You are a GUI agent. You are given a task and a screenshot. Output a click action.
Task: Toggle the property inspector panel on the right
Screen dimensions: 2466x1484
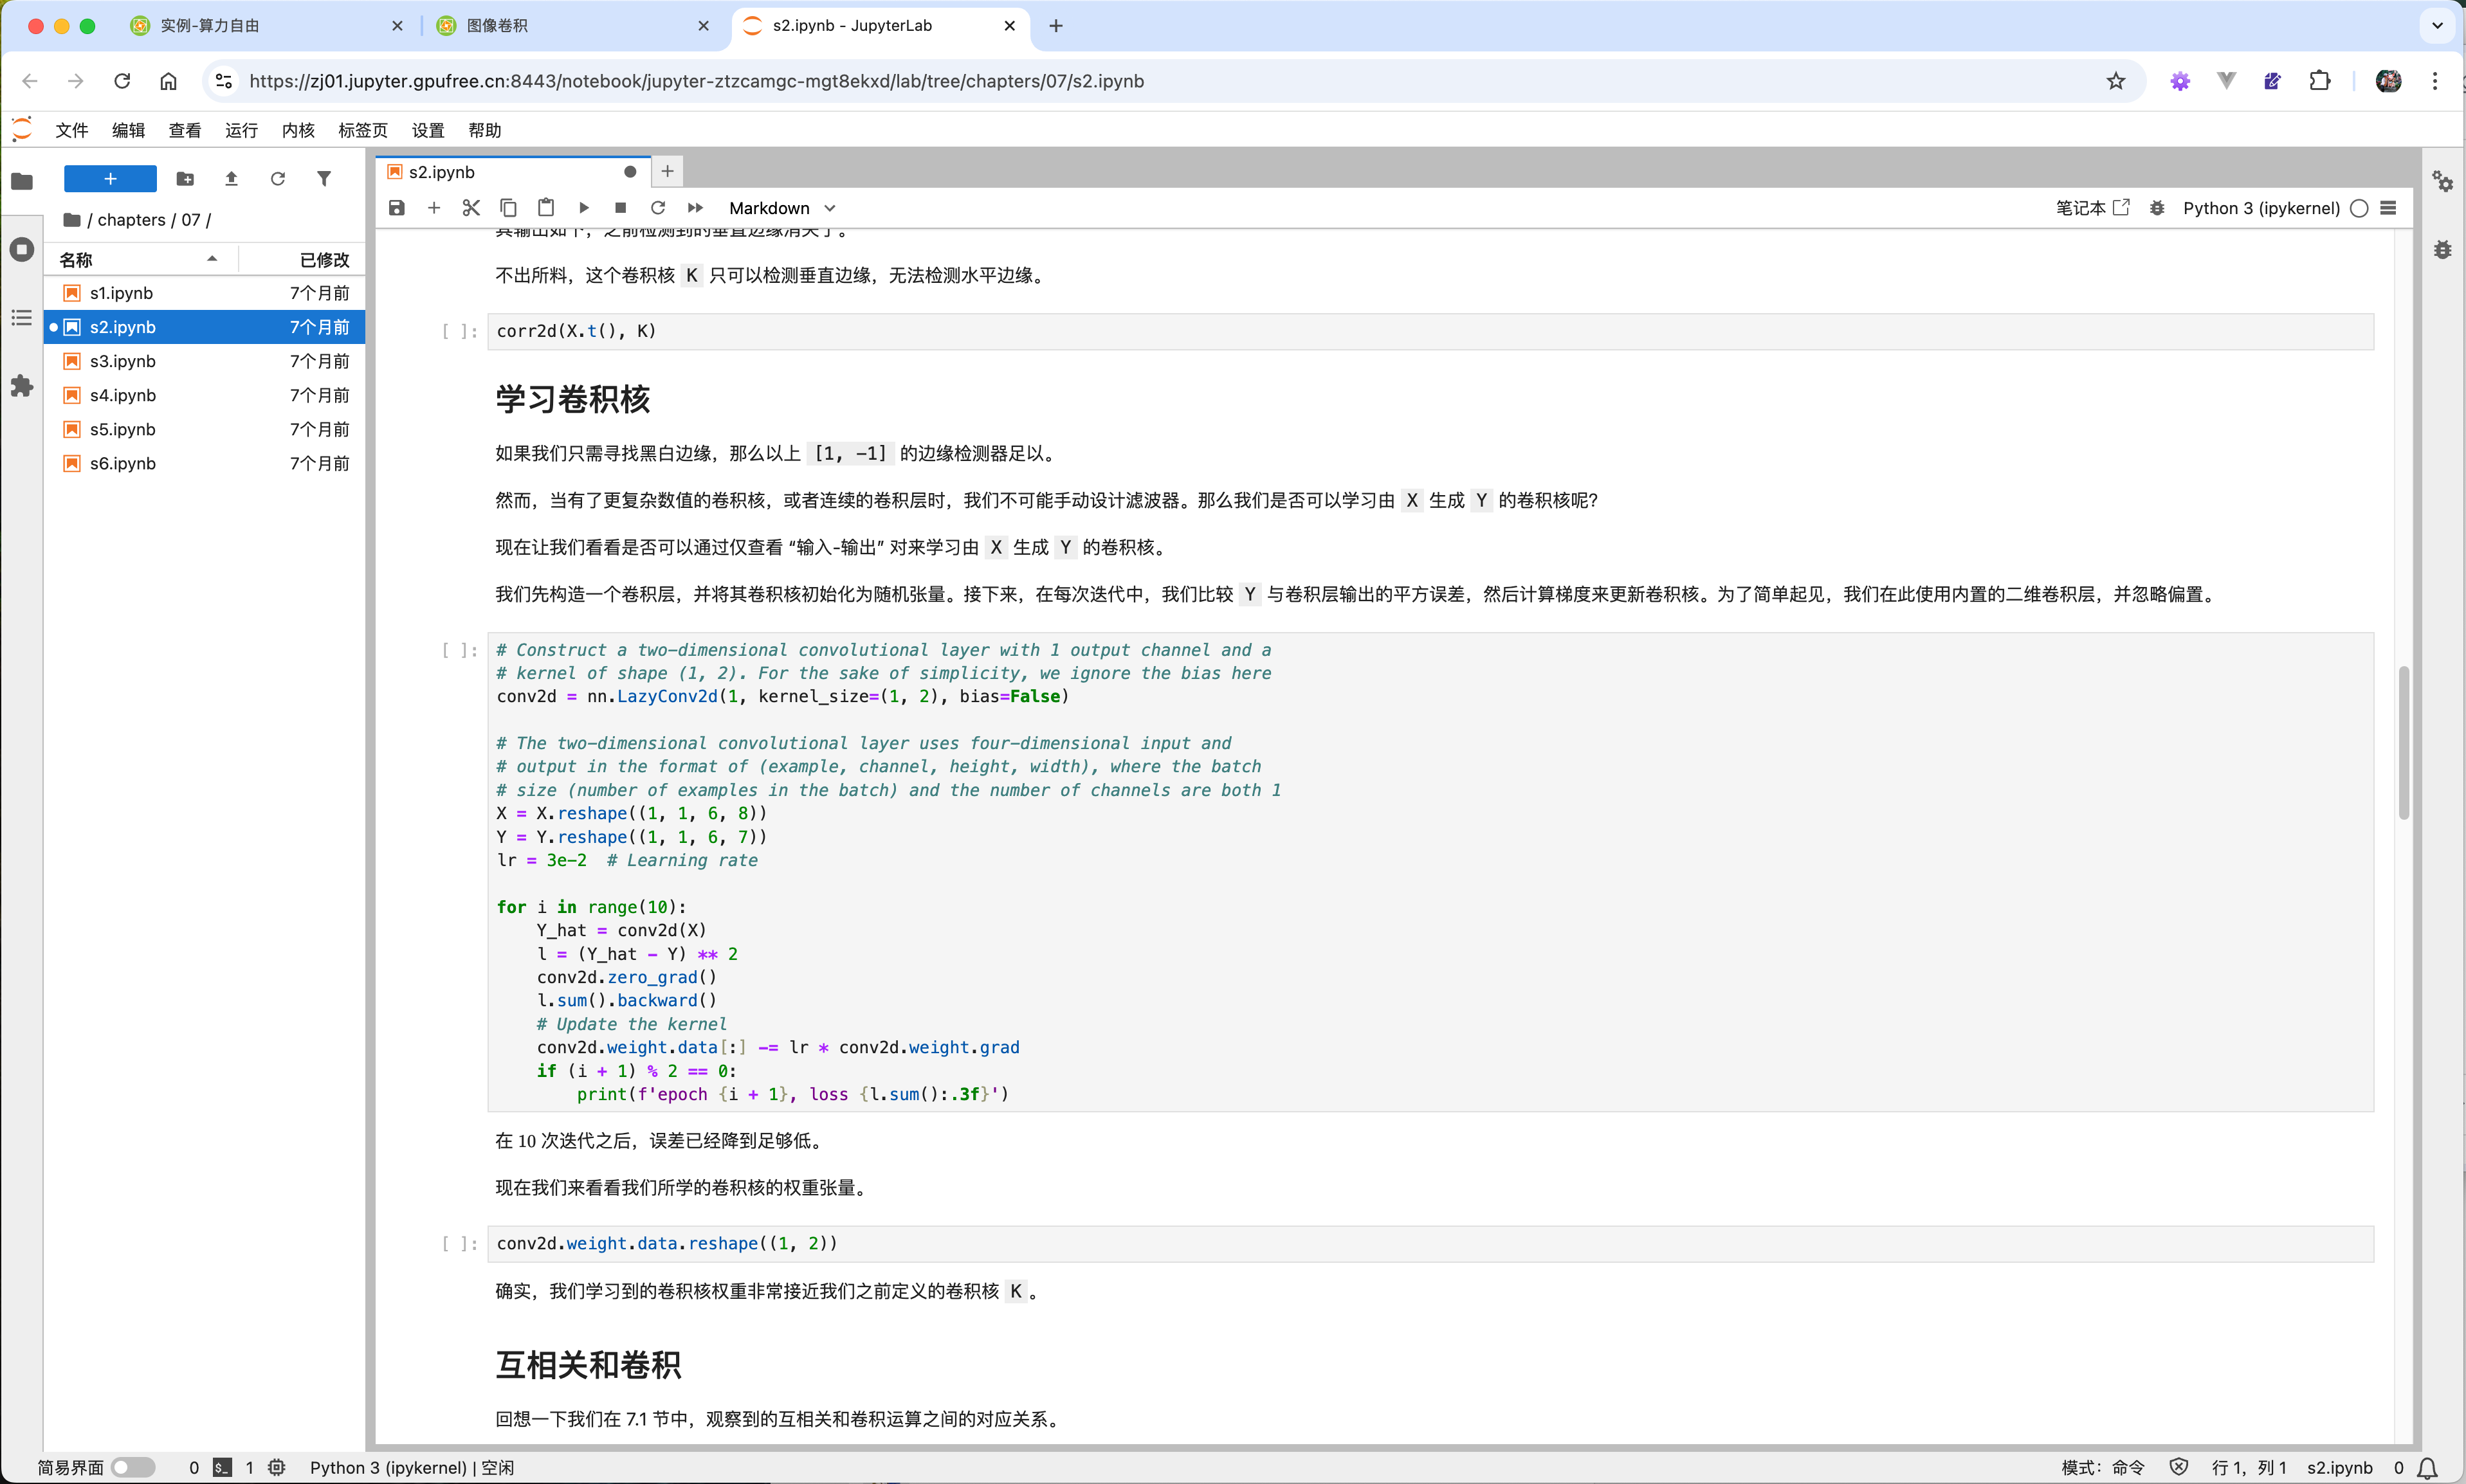tap(2443, 182)
